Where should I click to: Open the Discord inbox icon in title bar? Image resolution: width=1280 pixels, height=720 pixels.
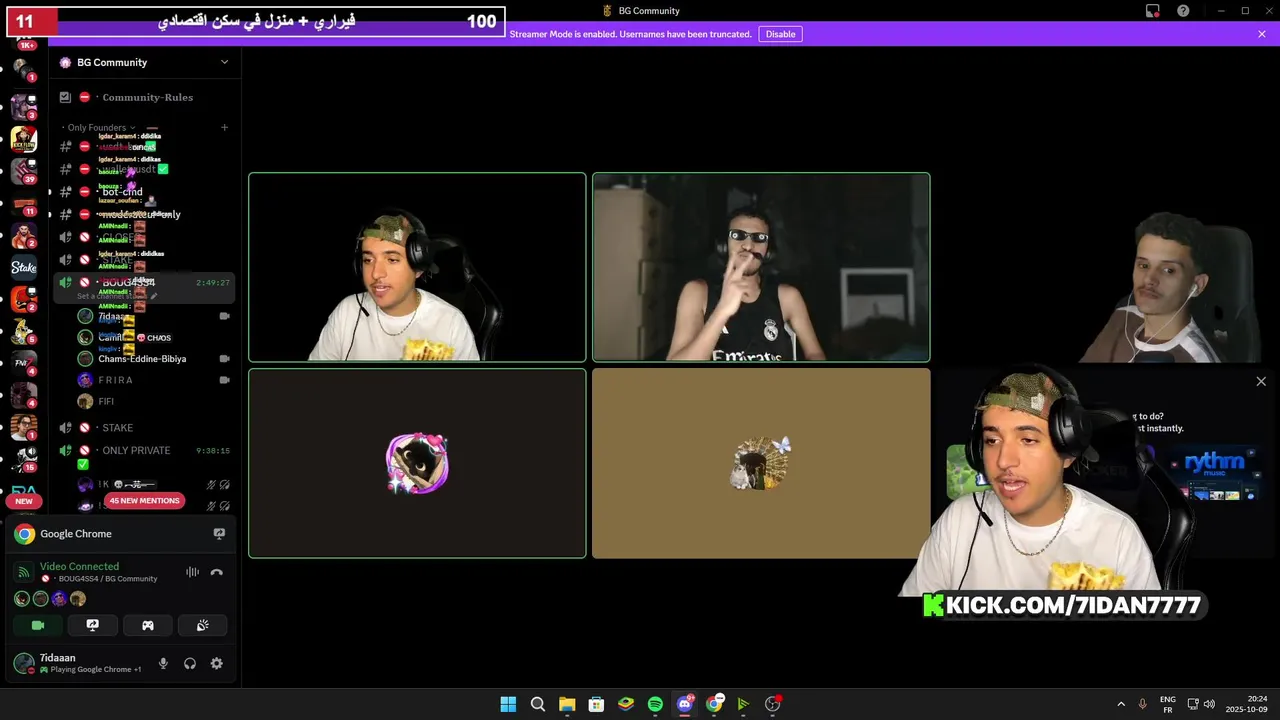click(1152, 11)
